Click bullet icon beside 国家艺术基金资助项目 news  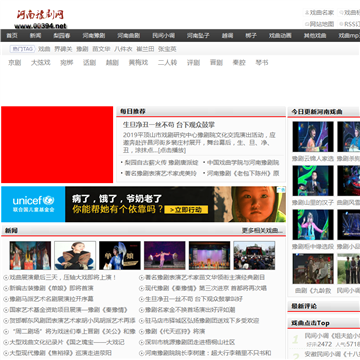[x=6, y=310]
